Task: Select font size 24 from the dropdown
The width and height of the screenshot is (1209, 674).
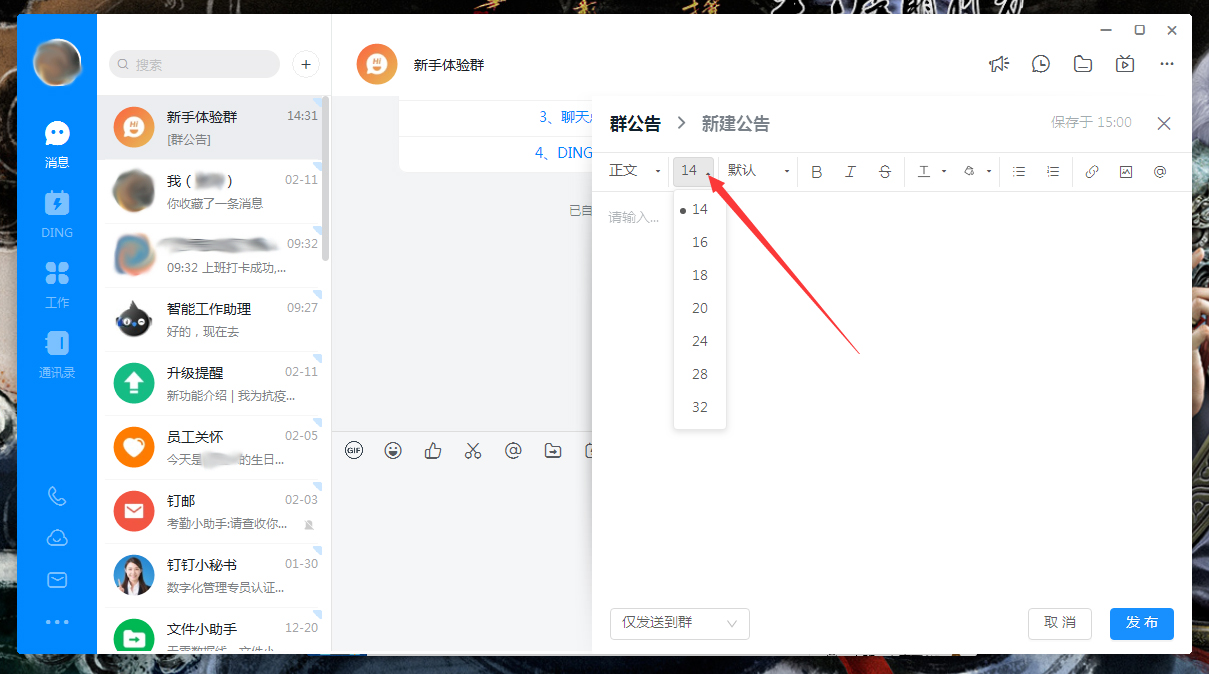Action: tap(699, 340)
